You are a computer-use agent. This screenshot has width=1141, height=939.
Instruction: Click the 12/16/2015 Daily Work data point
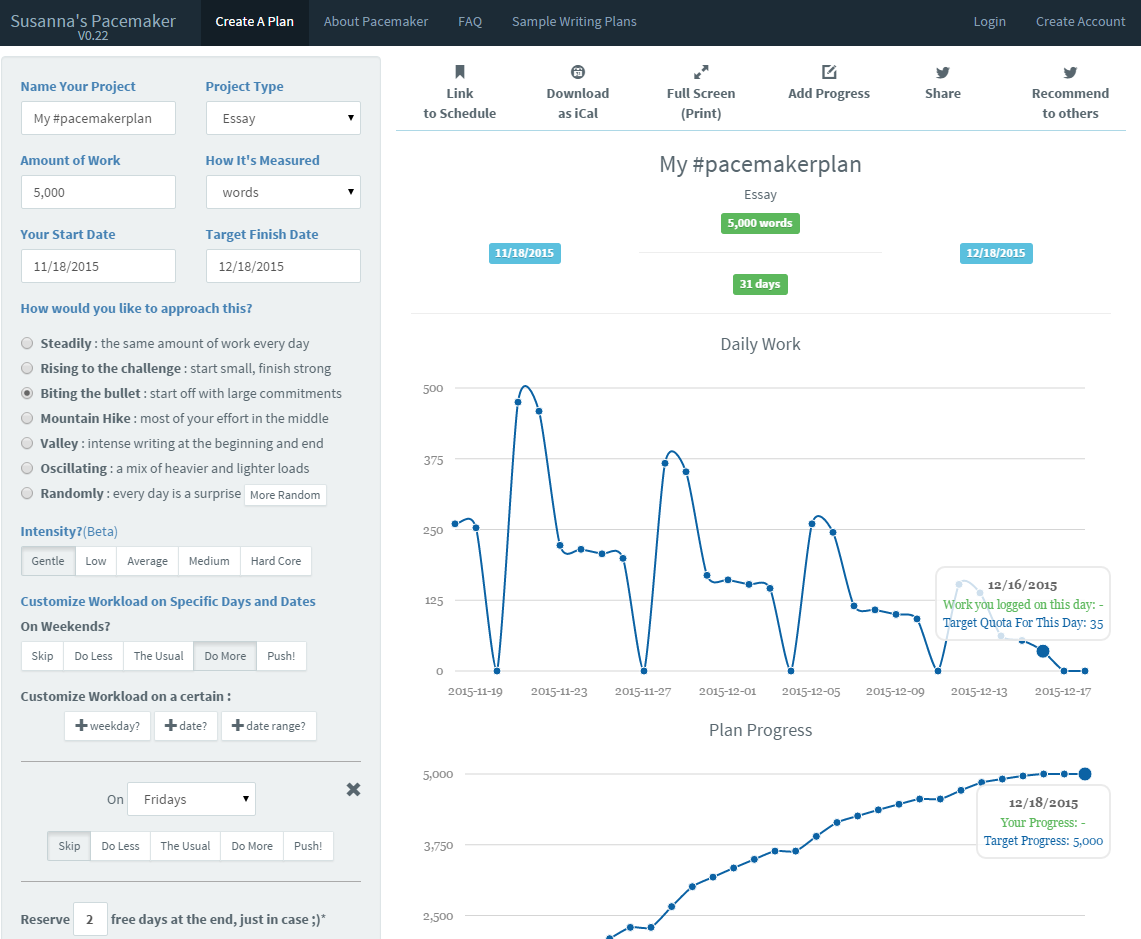(x=1043, y=651)
